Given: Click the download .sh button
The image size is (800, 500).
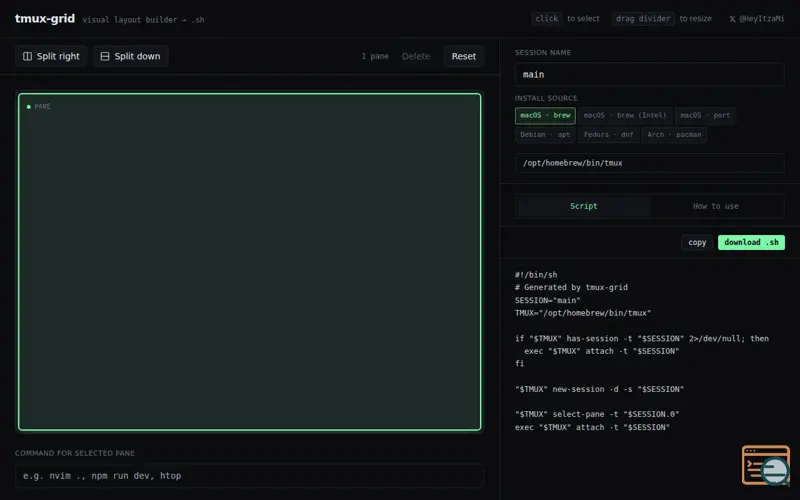Looking at the screenshot, I should click(x=751, y=242).
